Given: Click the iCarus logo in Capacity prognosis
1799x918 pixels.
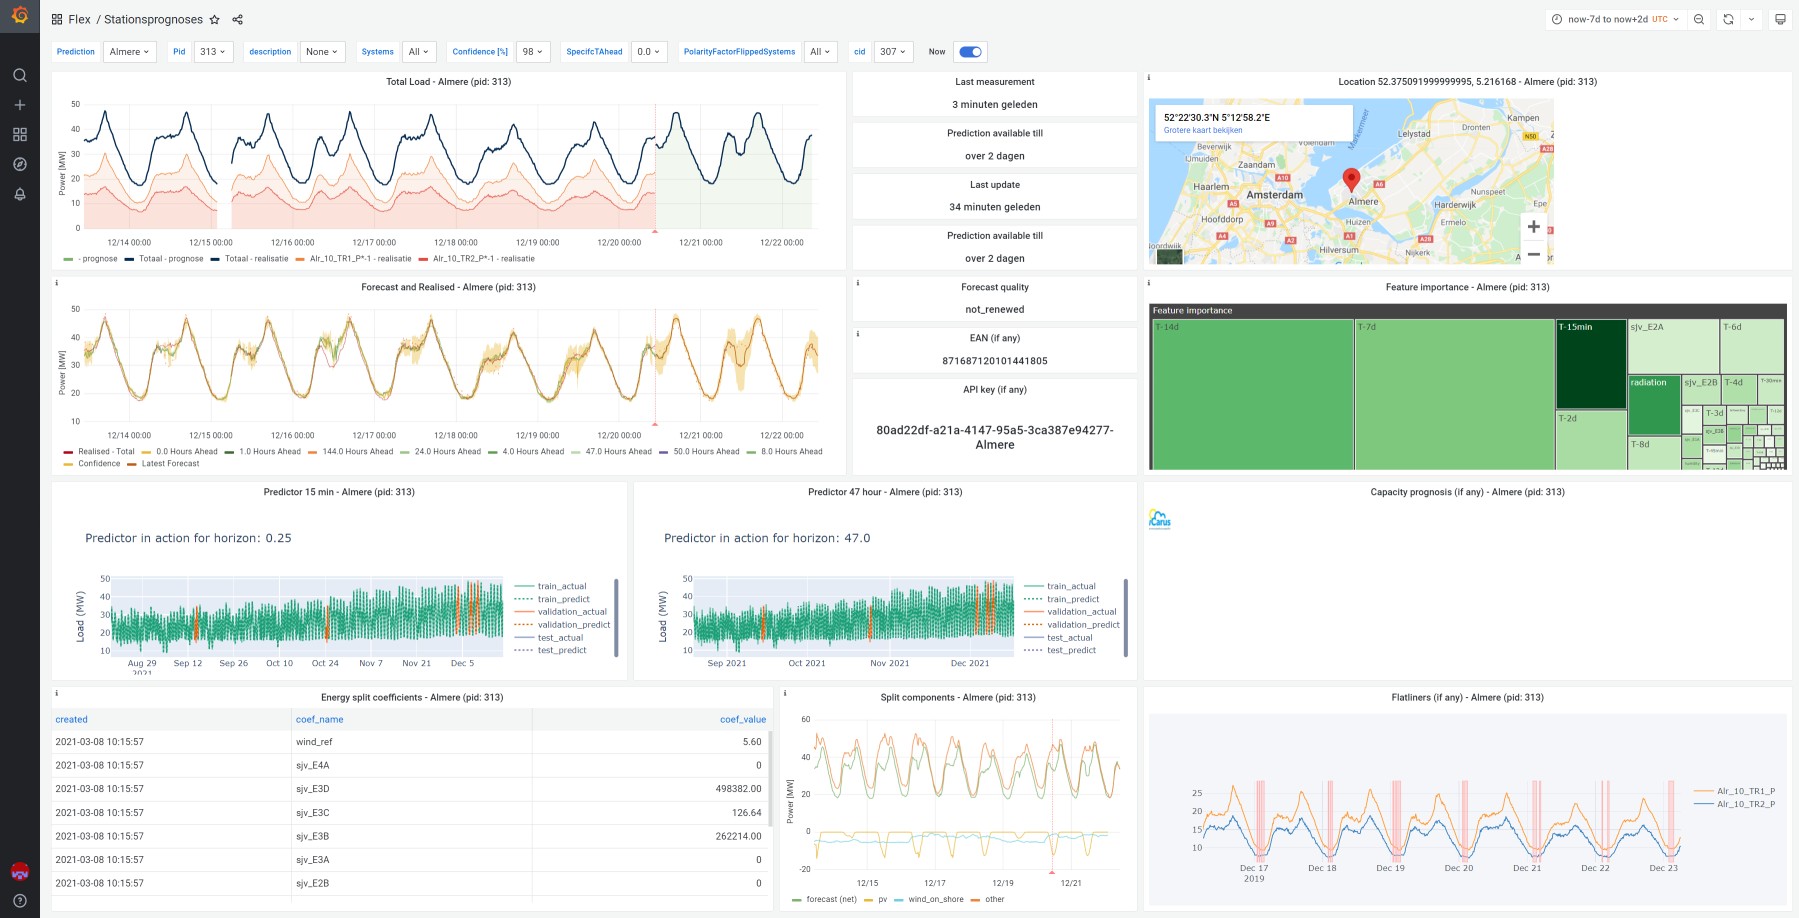Looking at the screenshot, I should tap(1160, 519).
